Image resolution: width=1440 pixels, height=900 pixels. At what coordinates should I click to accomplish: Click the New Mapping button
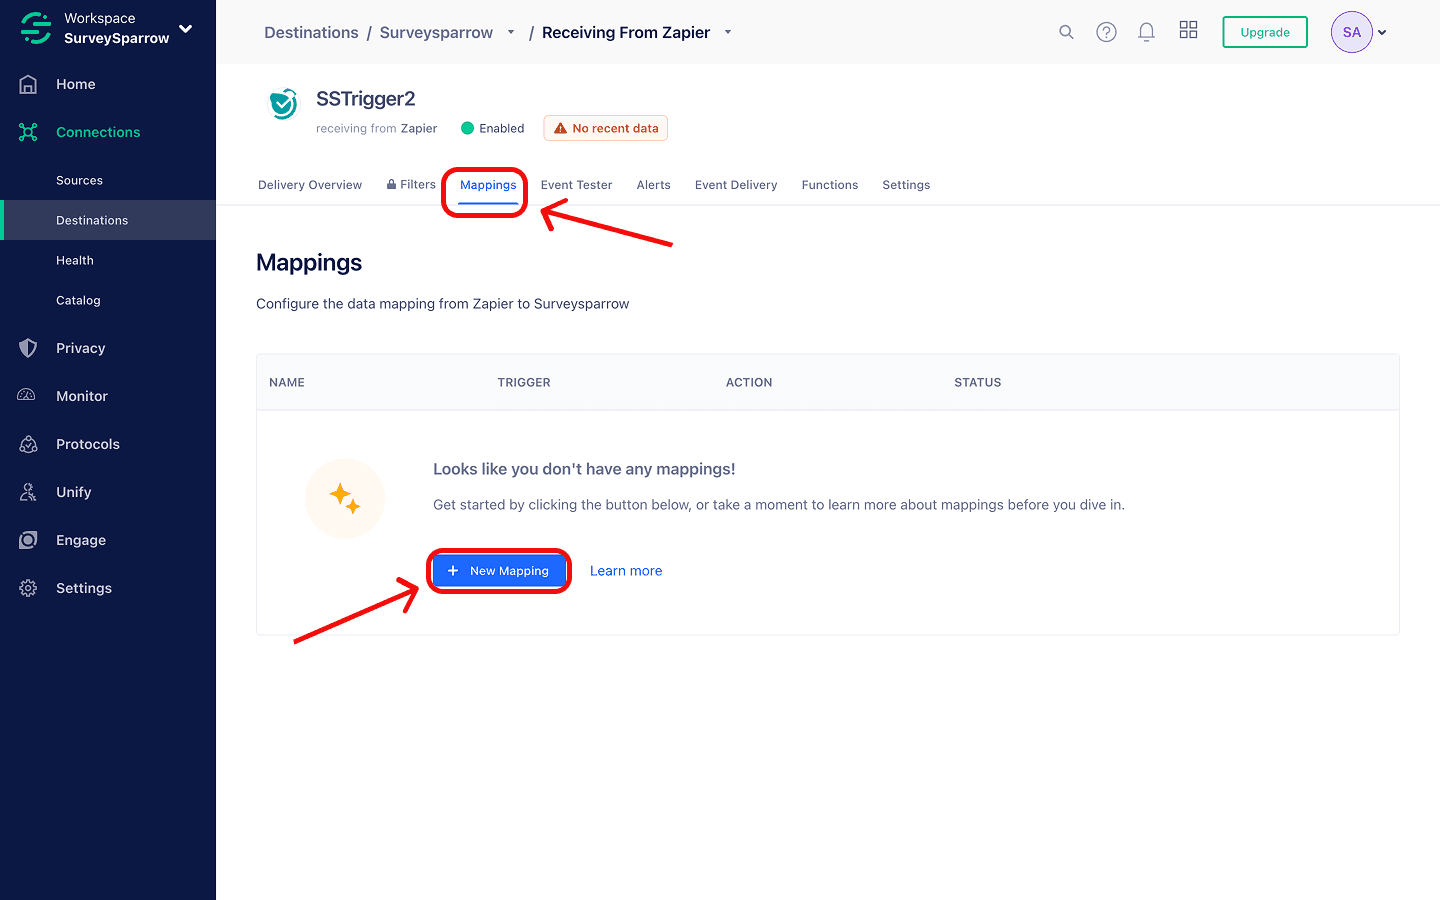pos(499,571)
